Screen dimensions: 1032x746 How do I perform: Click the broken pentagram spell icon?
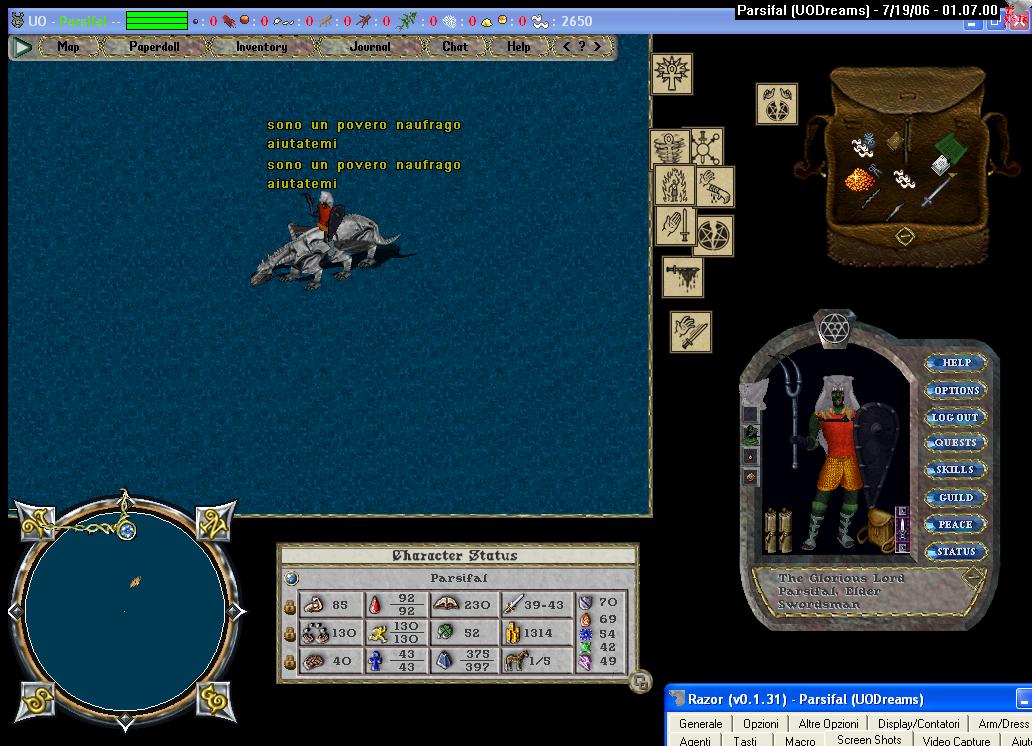pos(714,236)
